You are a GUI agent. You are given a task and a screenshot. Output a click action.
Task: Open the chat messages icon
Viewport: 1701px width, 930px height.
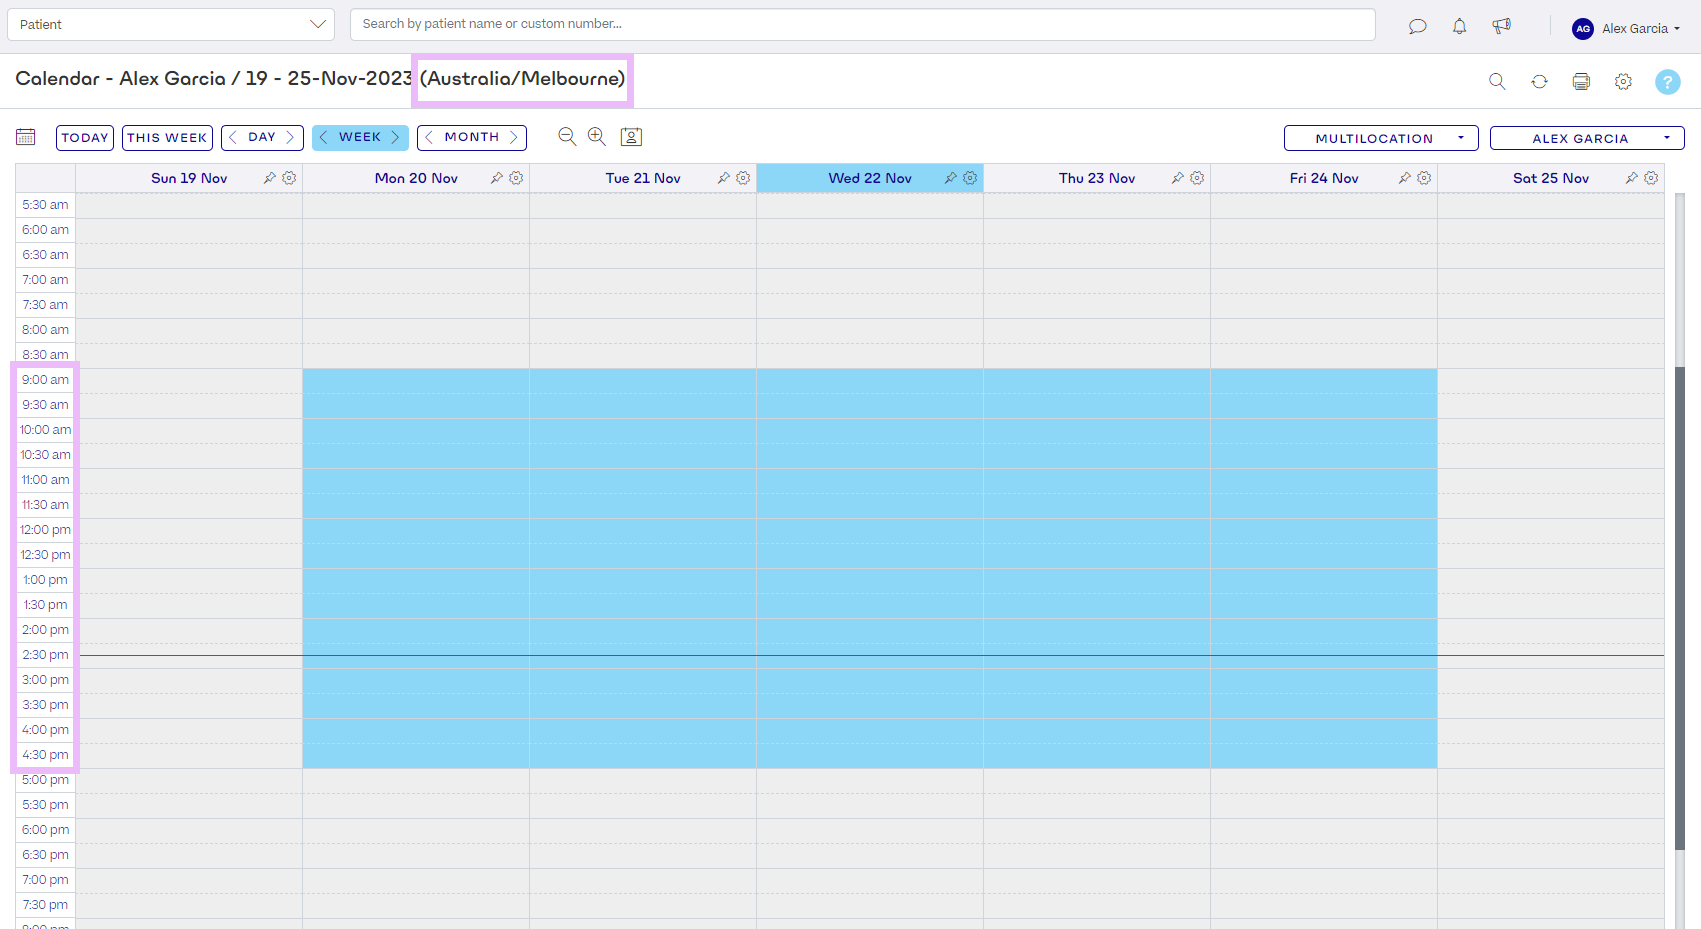[1417, 27]
